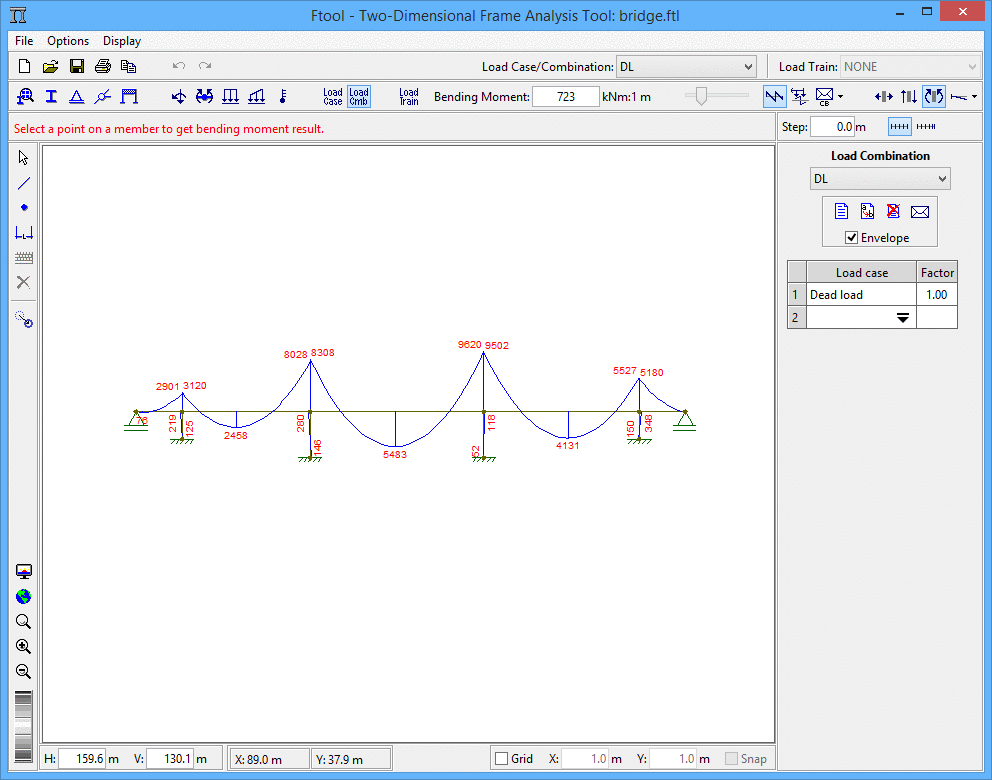The width and height of the screenshot is (992, 780).
Task: Click the Save file floppy disk icon
Action: [76, 67]
